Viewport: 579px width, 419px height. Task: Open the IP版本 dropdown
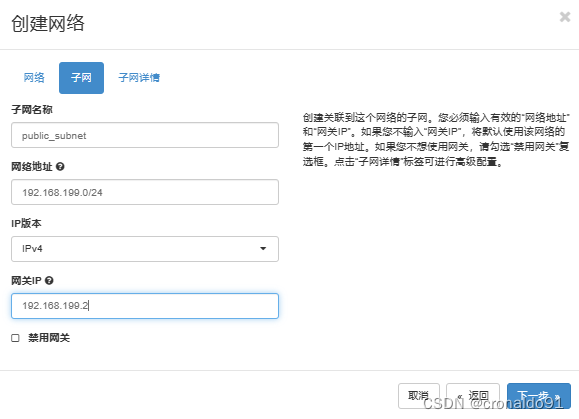coord(145,249)
